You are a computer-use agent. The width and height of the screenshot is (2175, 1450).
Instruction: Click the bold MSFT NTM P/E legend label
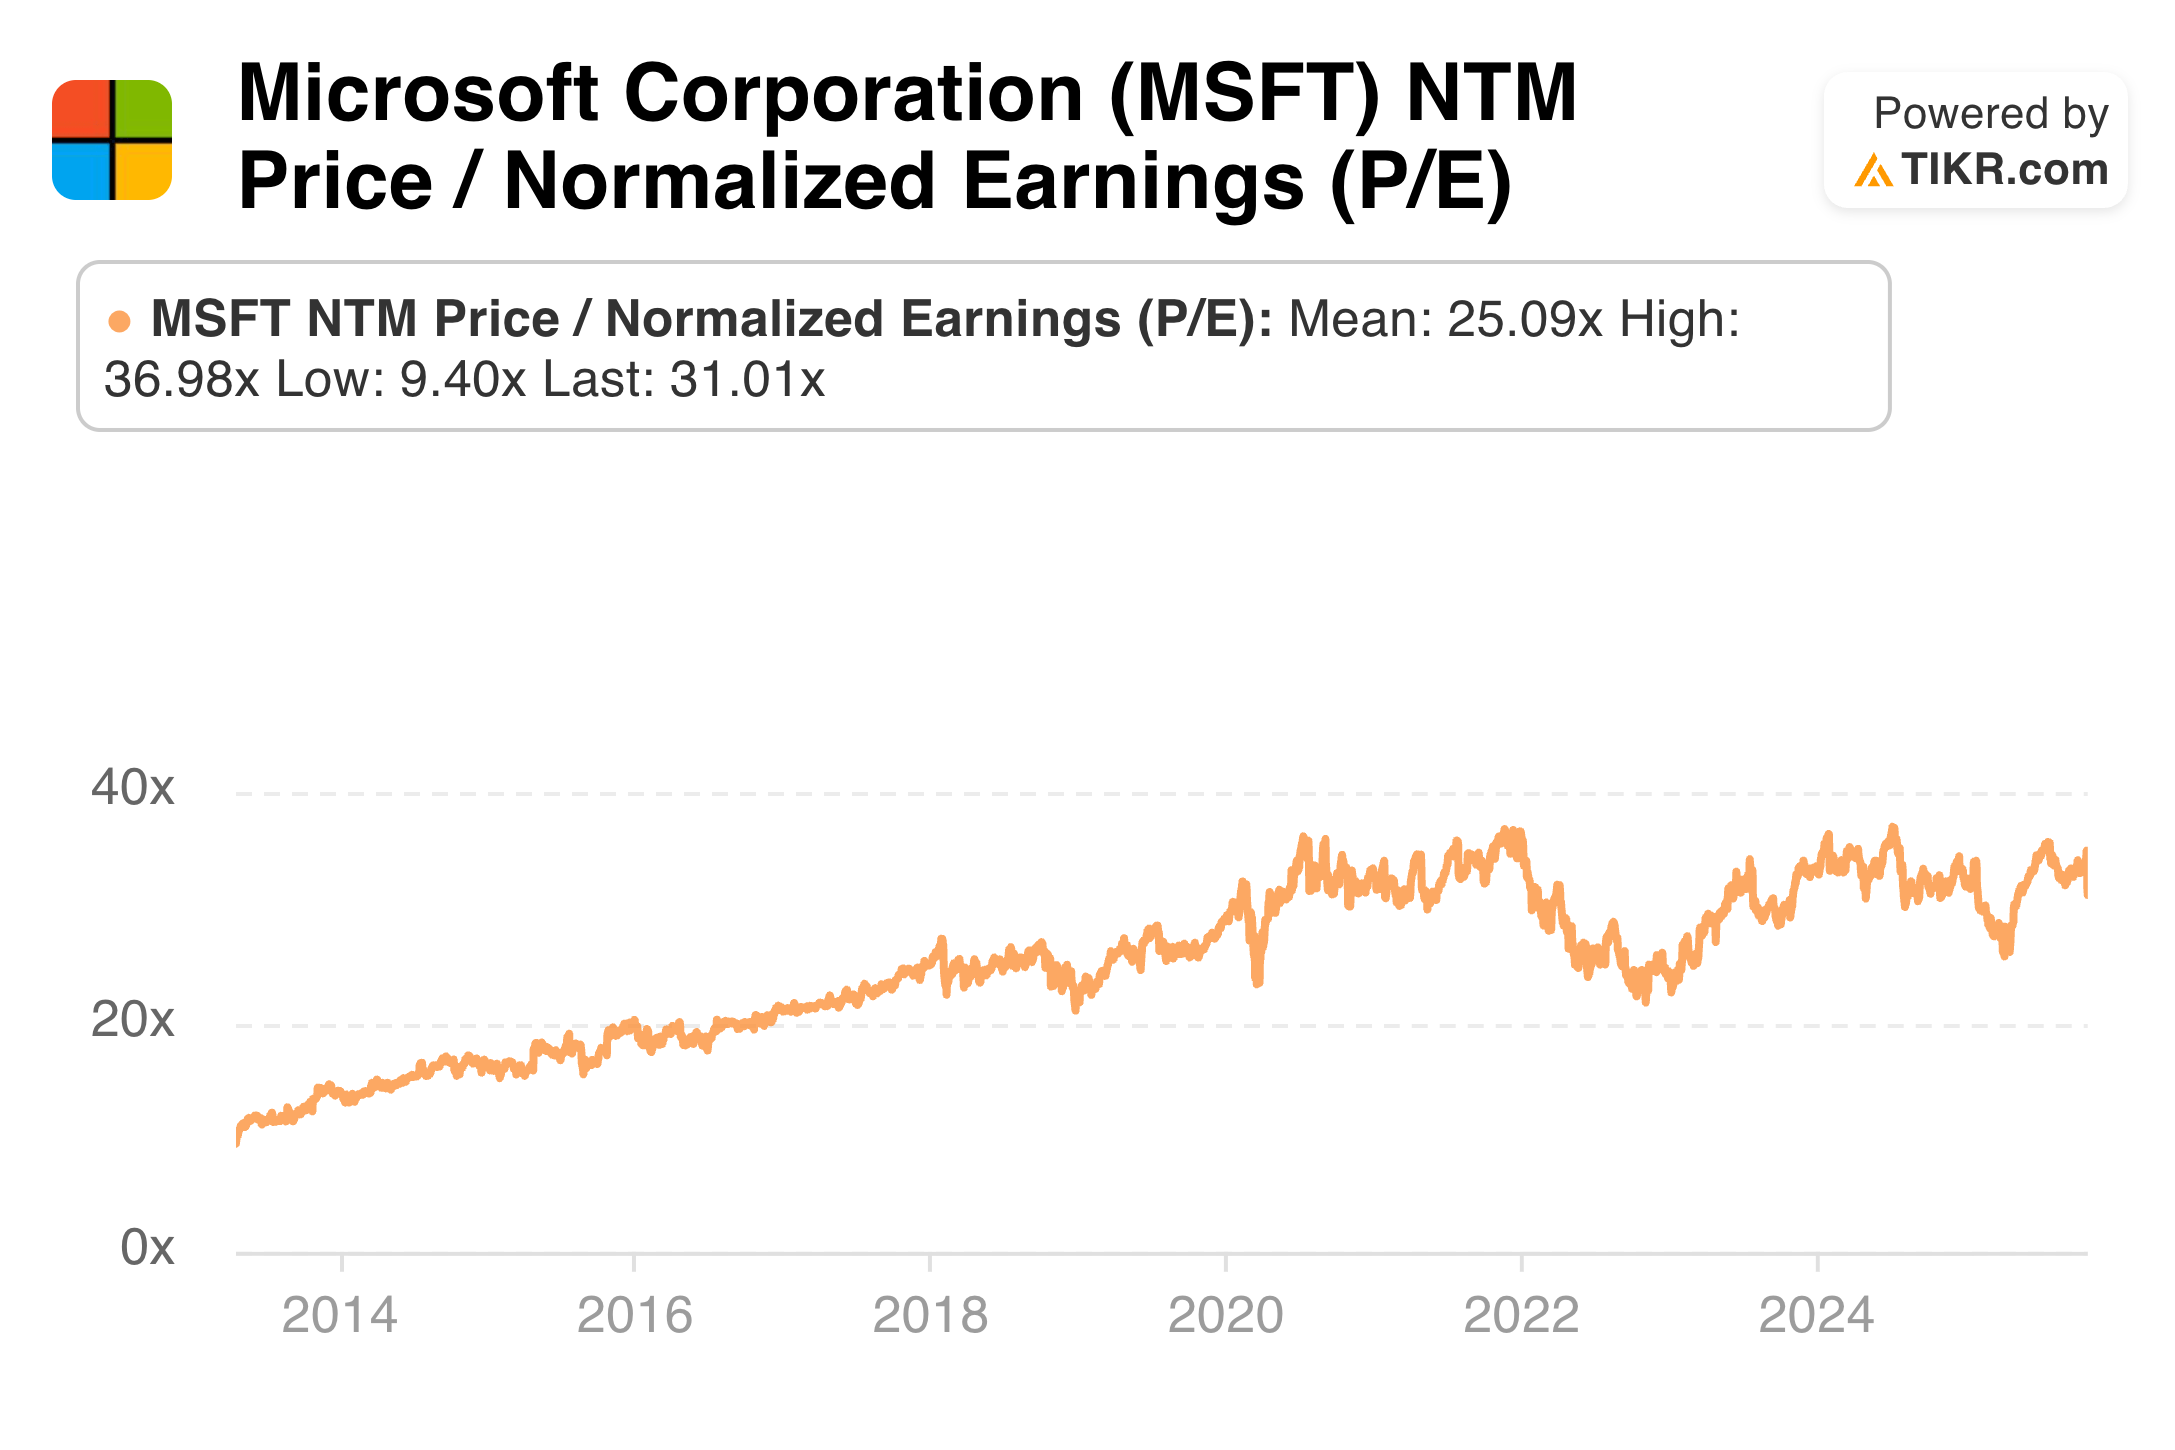pos(711,320)
